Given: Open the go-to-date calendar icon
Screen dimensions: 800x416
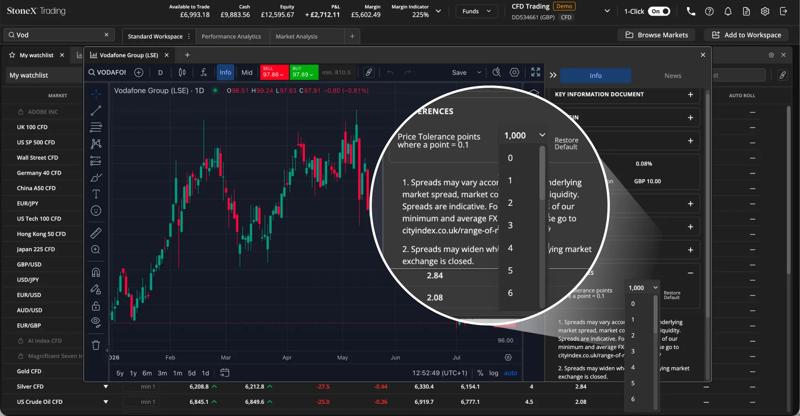Looking at the screenshot, I should [224, 373].
